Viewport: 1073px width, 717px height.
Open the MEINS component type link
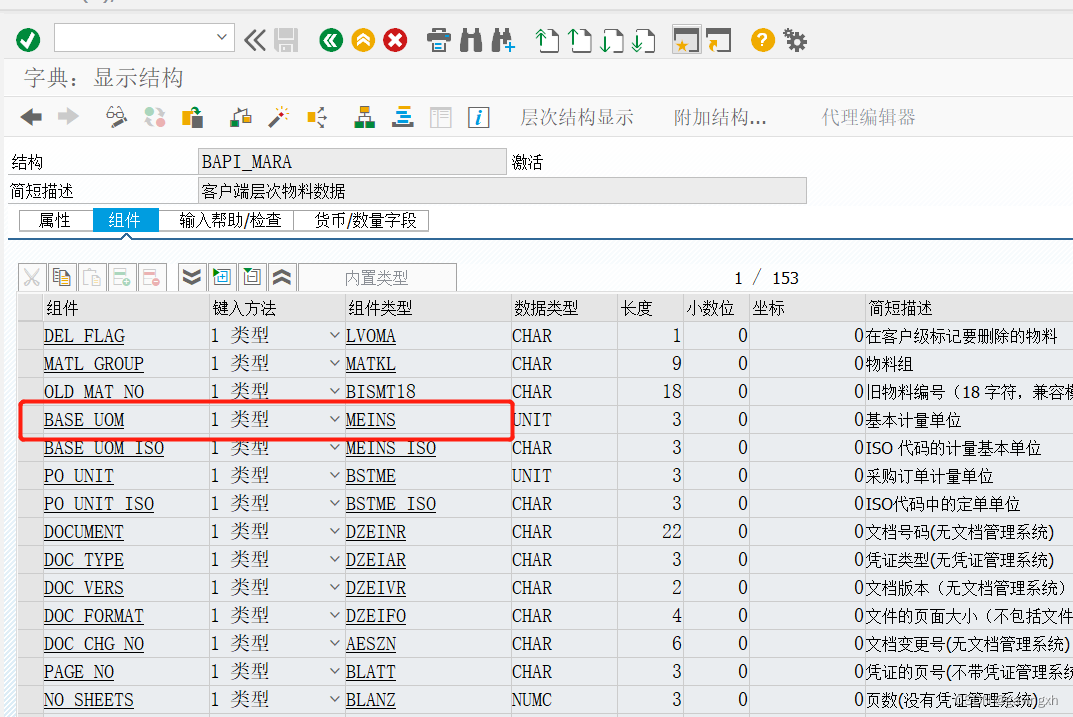(370, 420)
